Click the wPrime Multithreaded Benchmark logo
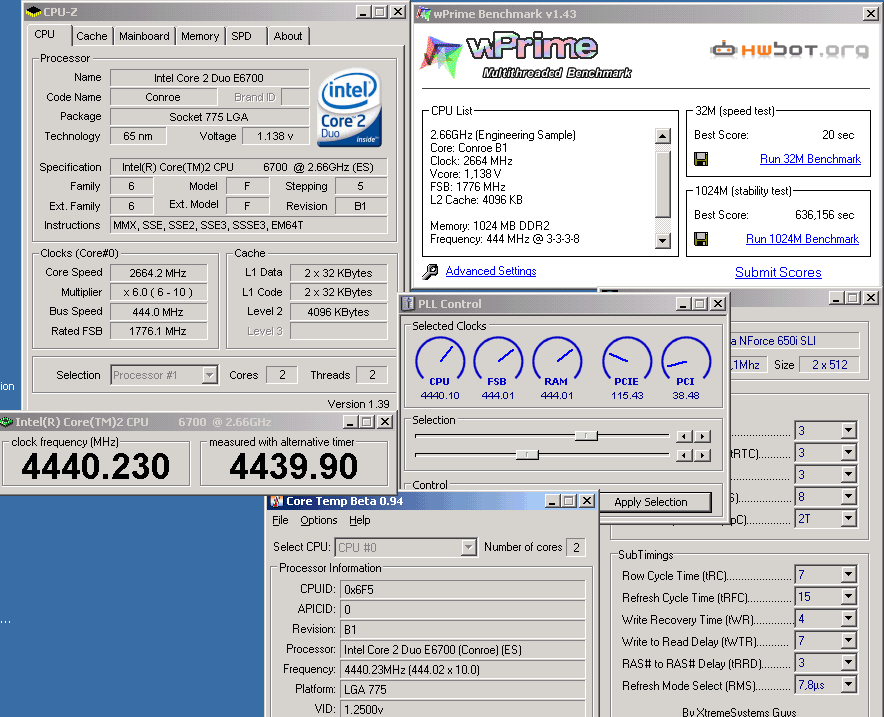Image resolution: width=884 pixels, height=717 pixels. [x=527, y=56]
